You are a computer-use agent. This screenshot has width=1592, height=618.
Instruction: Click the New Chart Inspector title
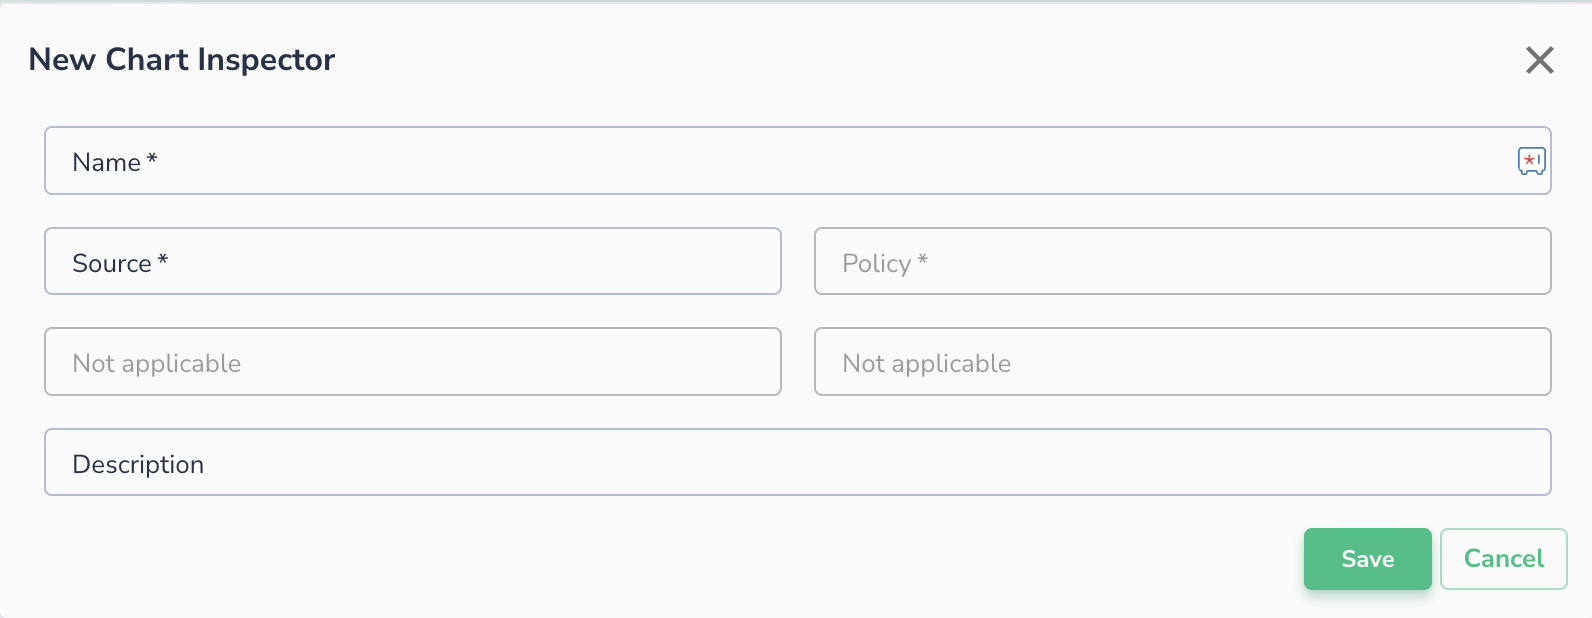182,60
